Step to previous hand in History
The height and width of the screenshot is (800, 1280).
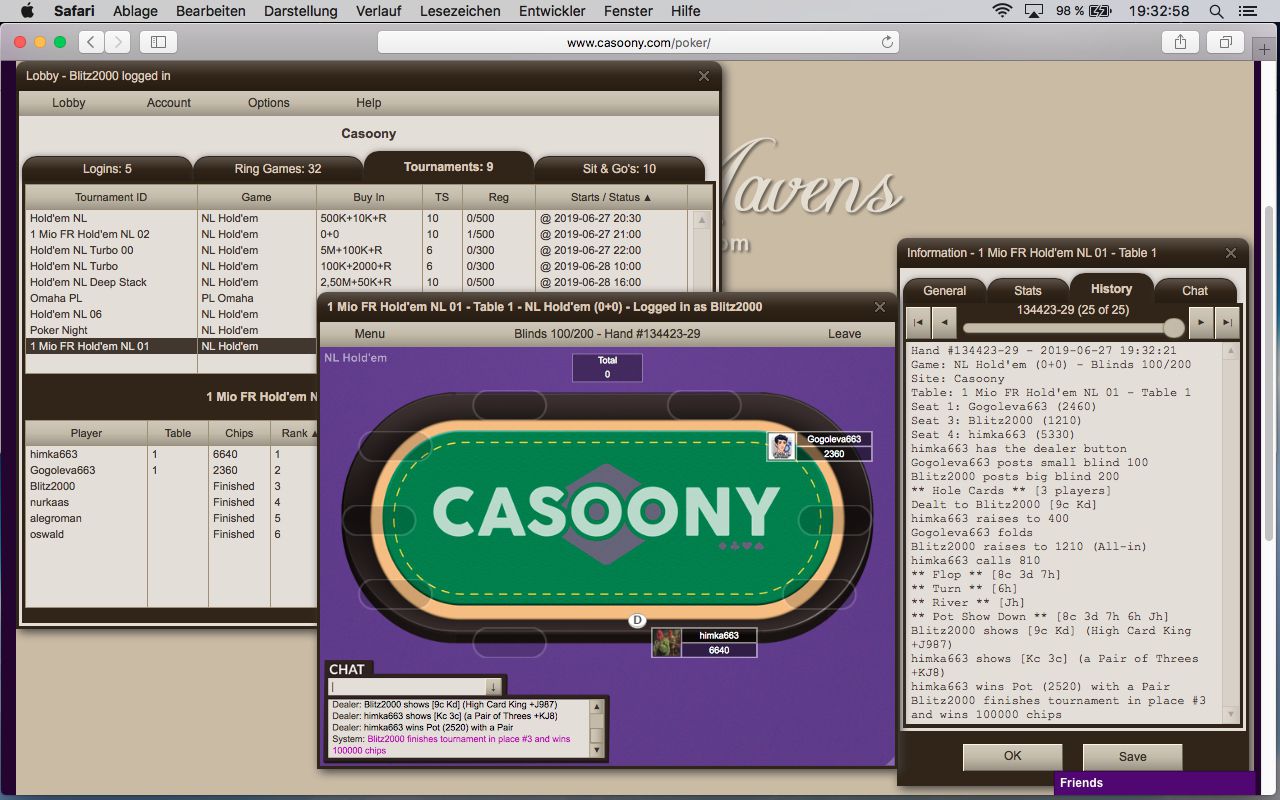click(945, 323)
